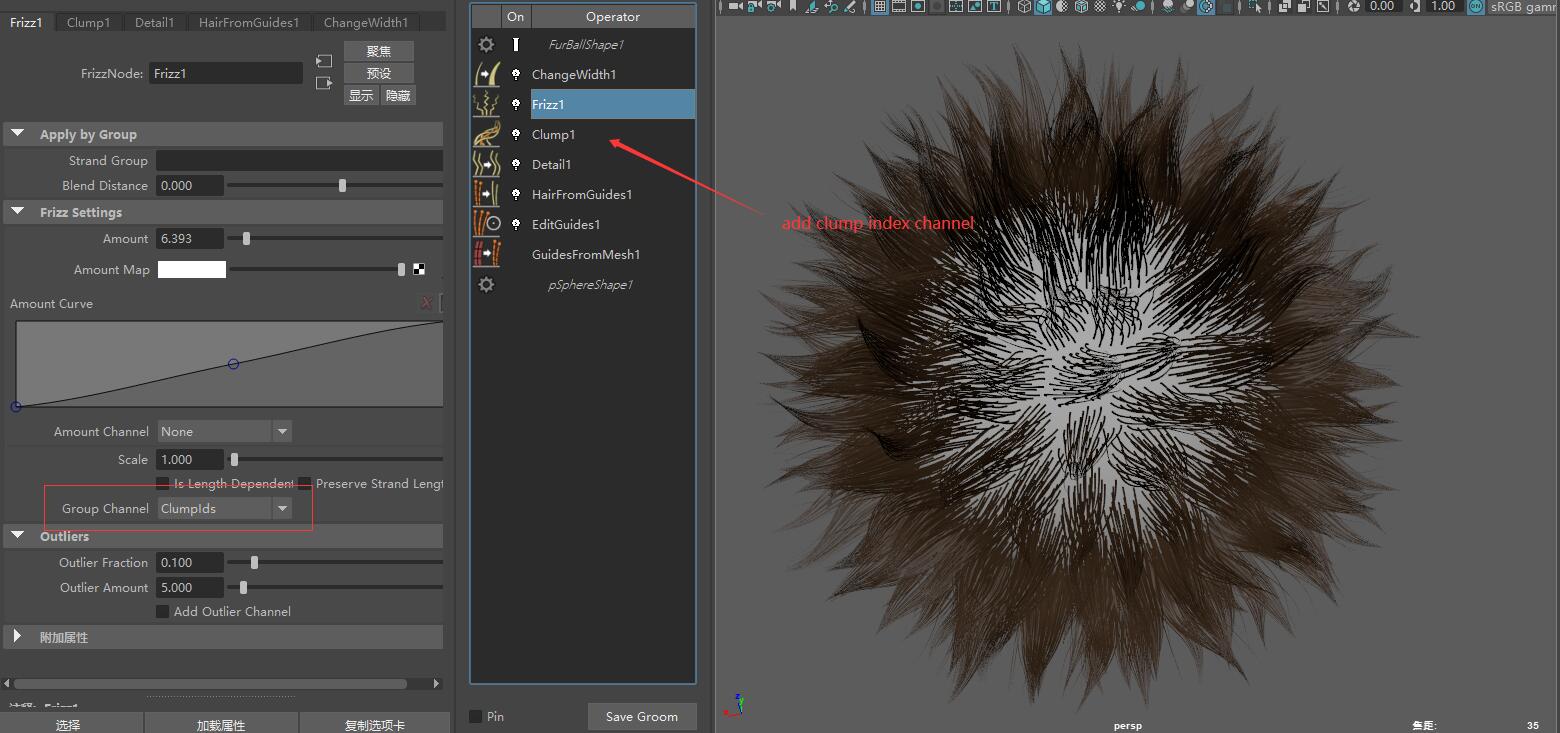The width and height of the screenshot is (1560, 733).
Task: Click the FurBallShape1 gear icon
Action: 486,45
